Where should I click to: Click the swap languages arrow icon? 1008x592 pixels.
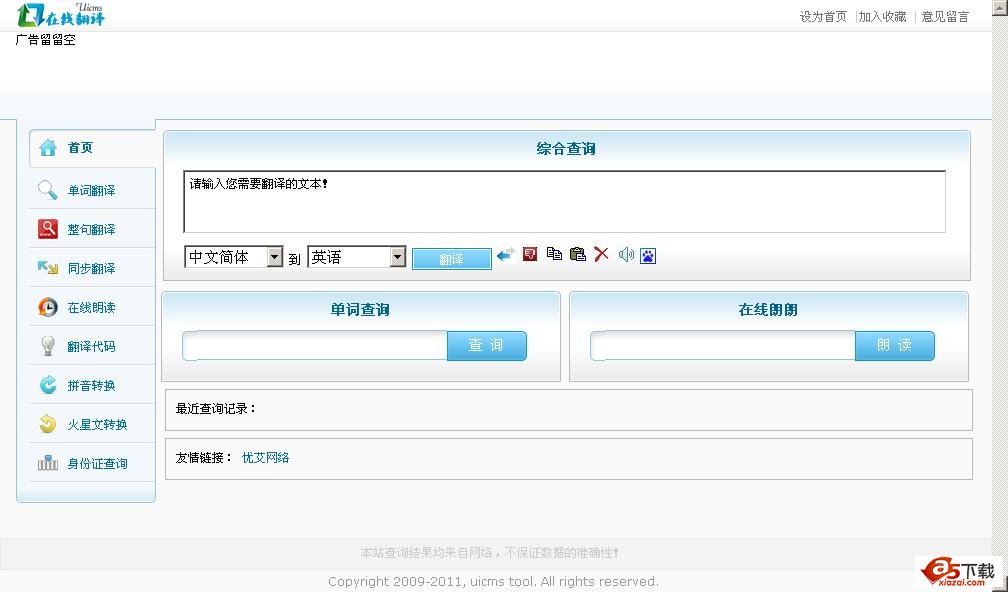coord(506,255)
